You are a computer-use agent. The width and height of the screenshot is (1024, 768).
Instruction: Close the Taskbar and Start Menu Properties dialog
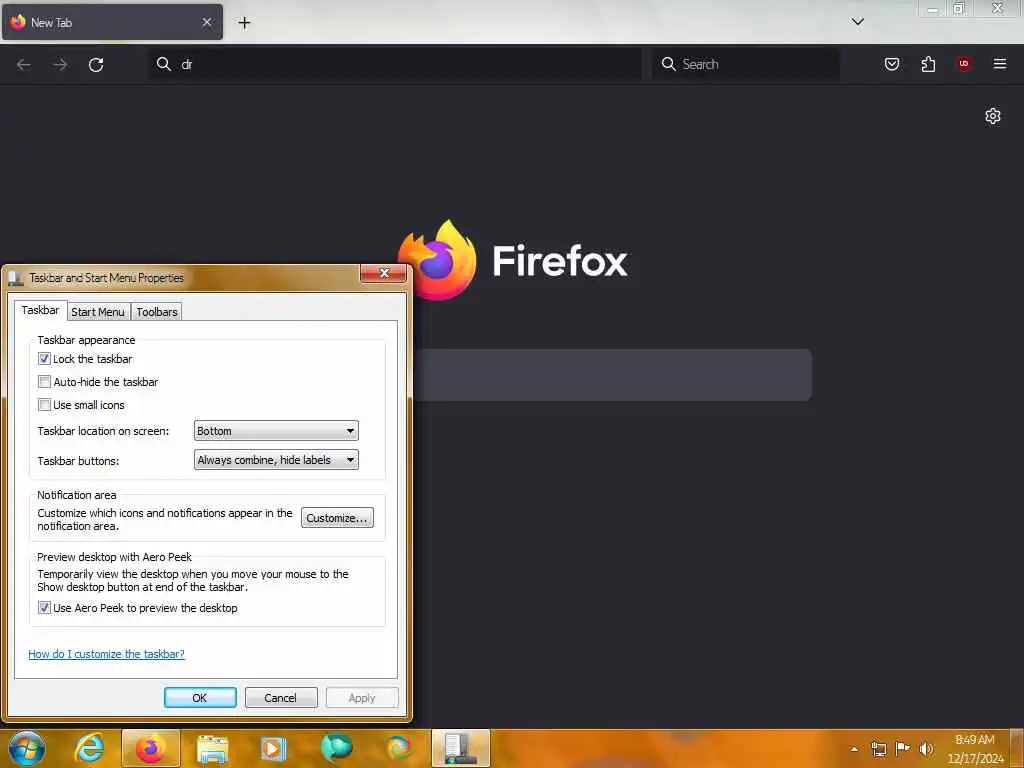coord(384,273)
